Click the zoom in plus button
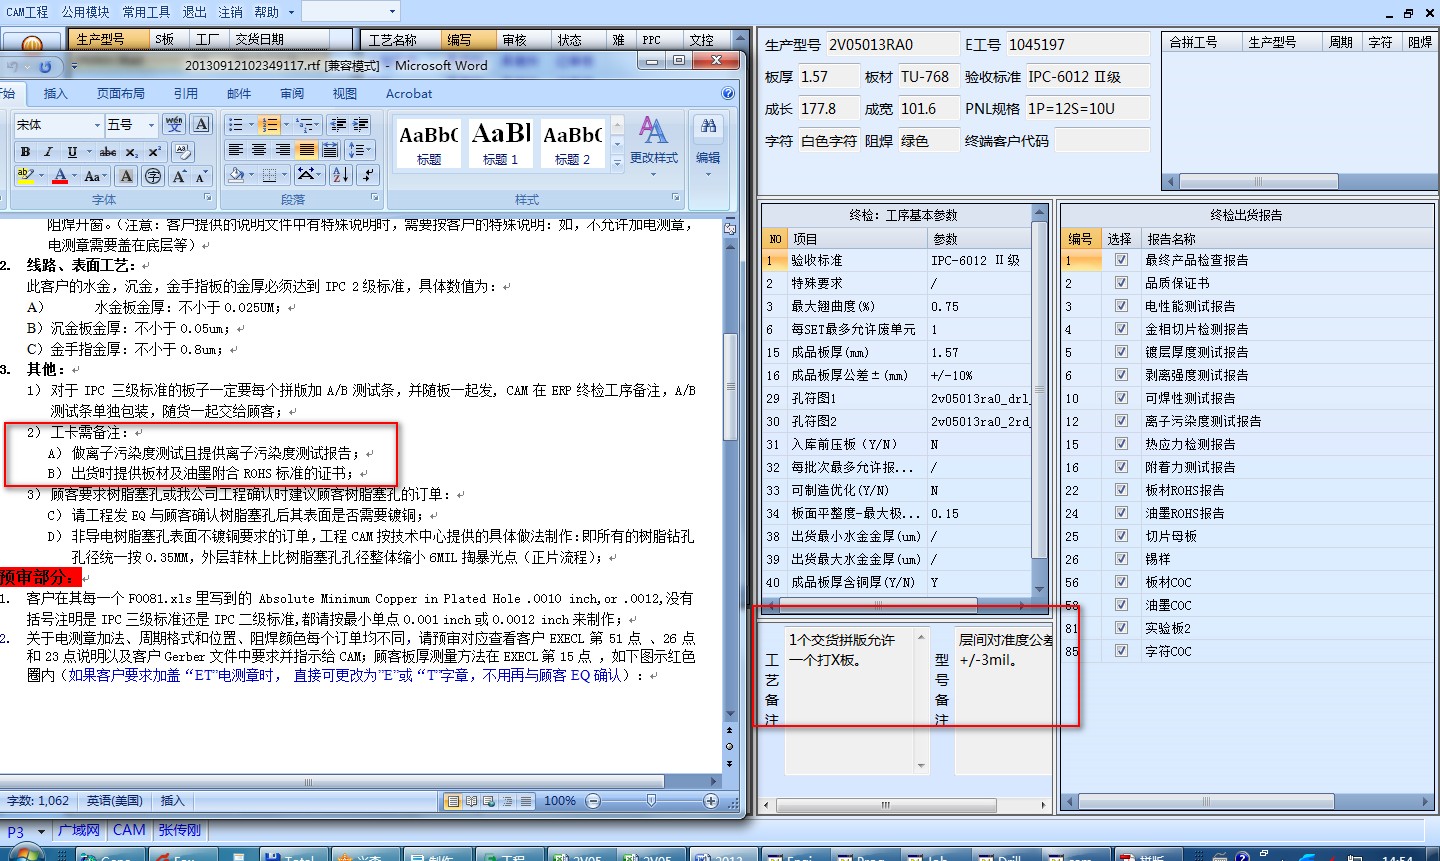 pyautogui.click(x=711, y=801)
